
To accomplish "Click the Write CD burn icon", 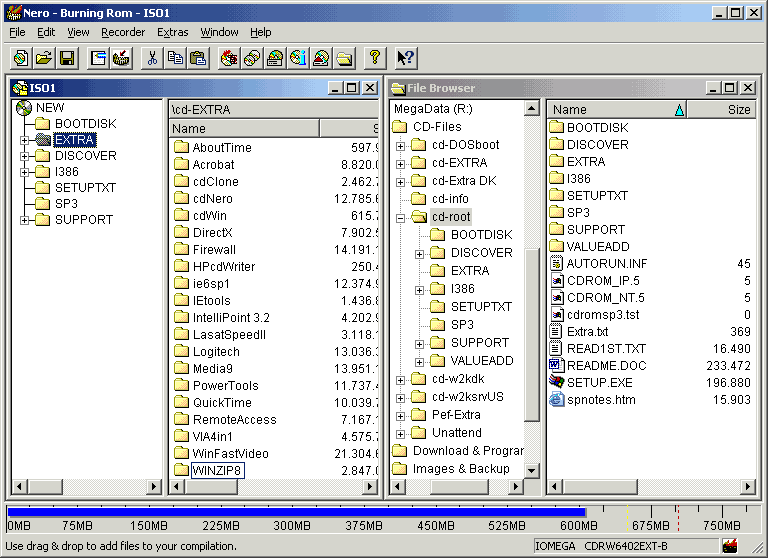I will pos(229,58).
